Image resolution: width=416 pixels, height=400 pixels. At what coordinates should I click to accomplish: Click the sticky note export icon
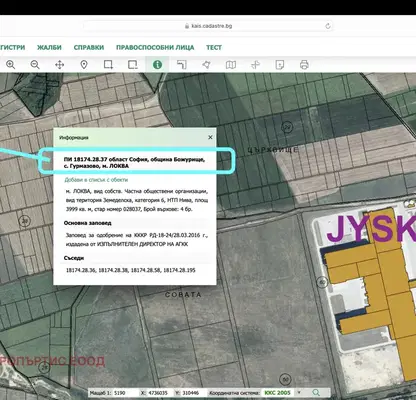[280, 65]
